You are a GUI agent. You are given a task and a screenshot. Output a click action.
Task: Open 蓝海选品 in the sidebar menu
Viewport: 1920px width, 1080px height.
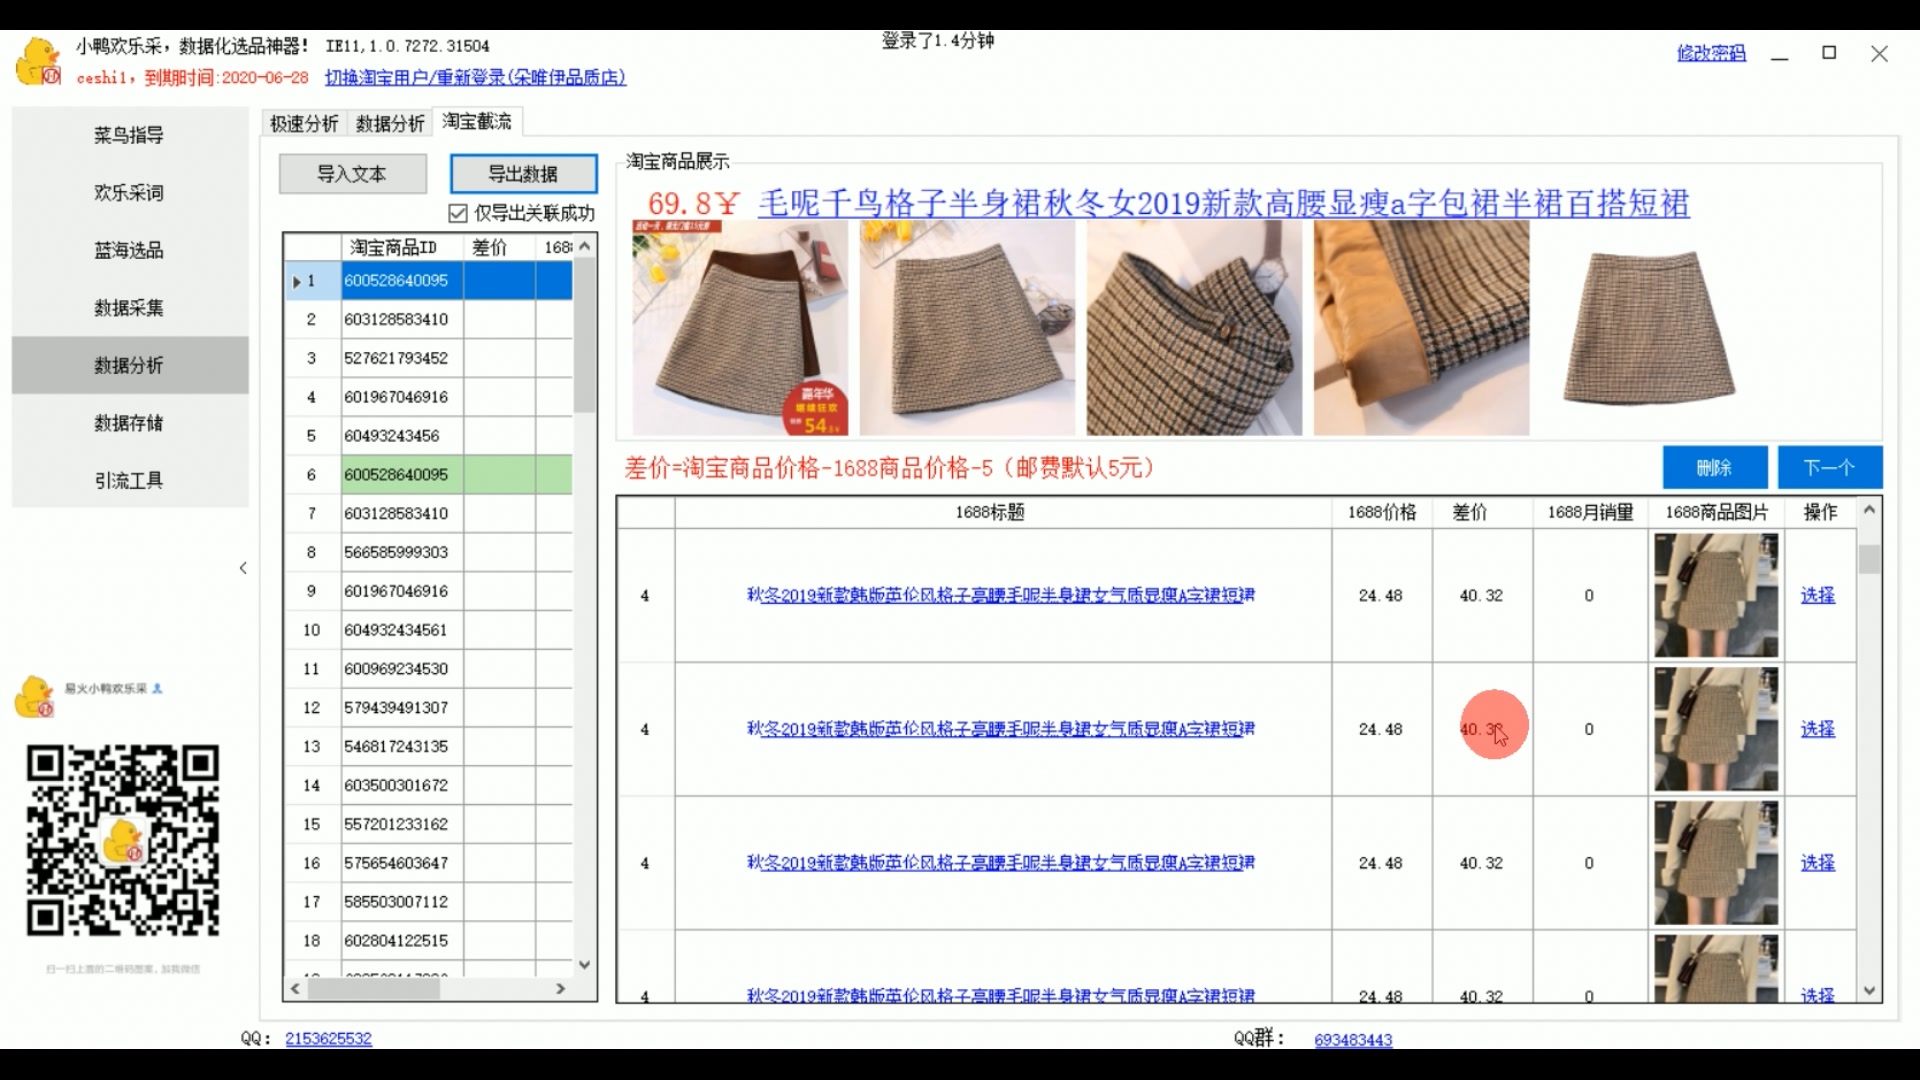129,250
